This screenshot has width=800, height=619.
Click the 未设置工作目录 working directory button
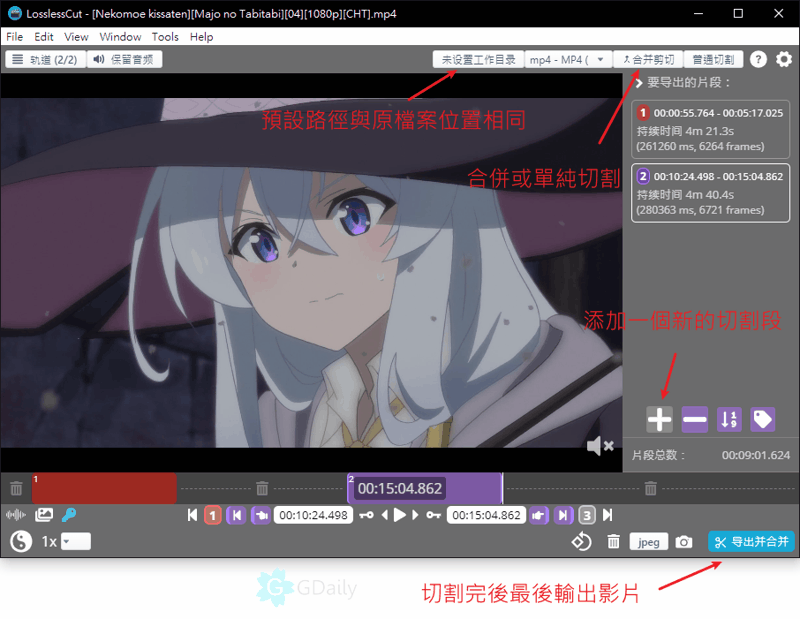click(478, 60)
